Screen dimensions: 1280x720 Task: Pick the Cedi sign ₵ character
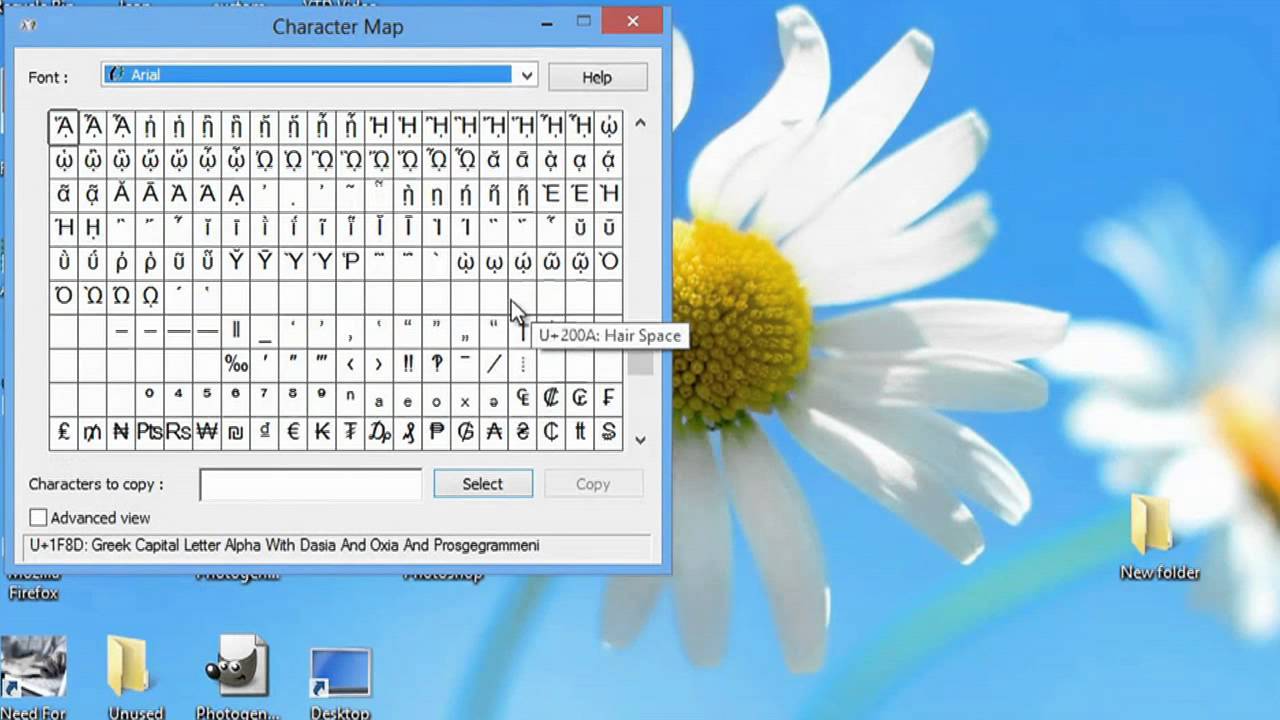coord(552,432)
